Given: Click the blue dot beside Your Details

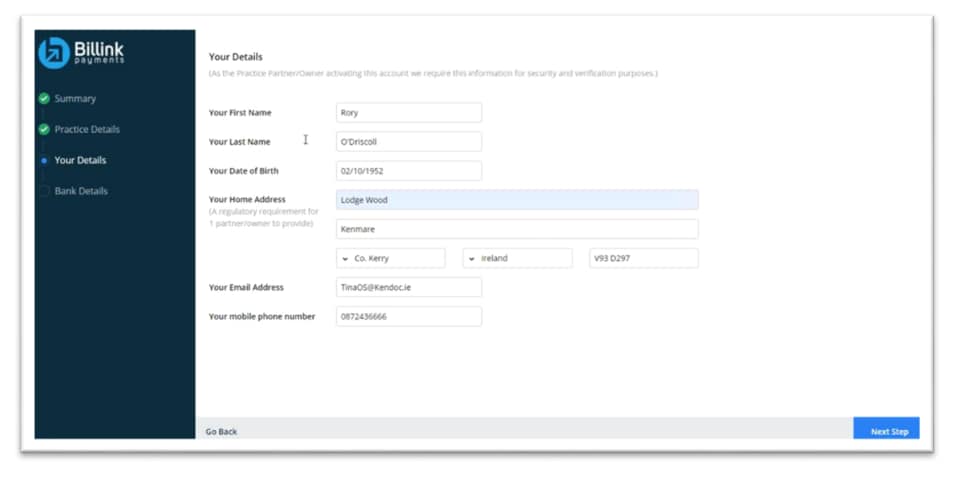Looking at the screenshot, I should click(x=44, y=161).
